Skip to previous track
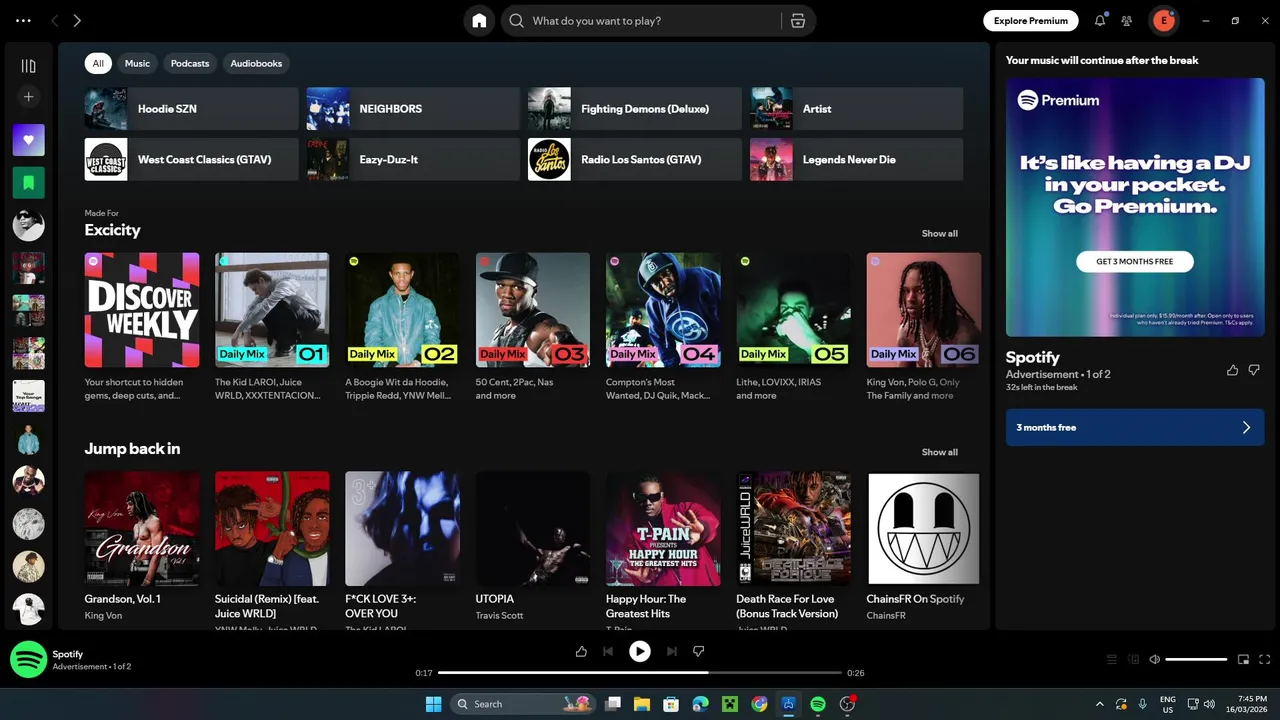 click(x=608, y=651)
